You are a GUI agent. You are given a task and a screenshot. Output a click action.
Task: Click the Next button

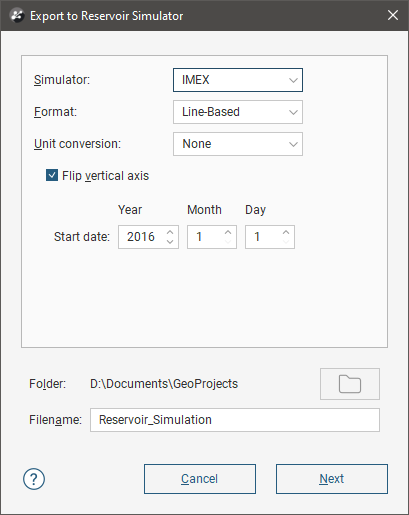click(x=332, y=479)
